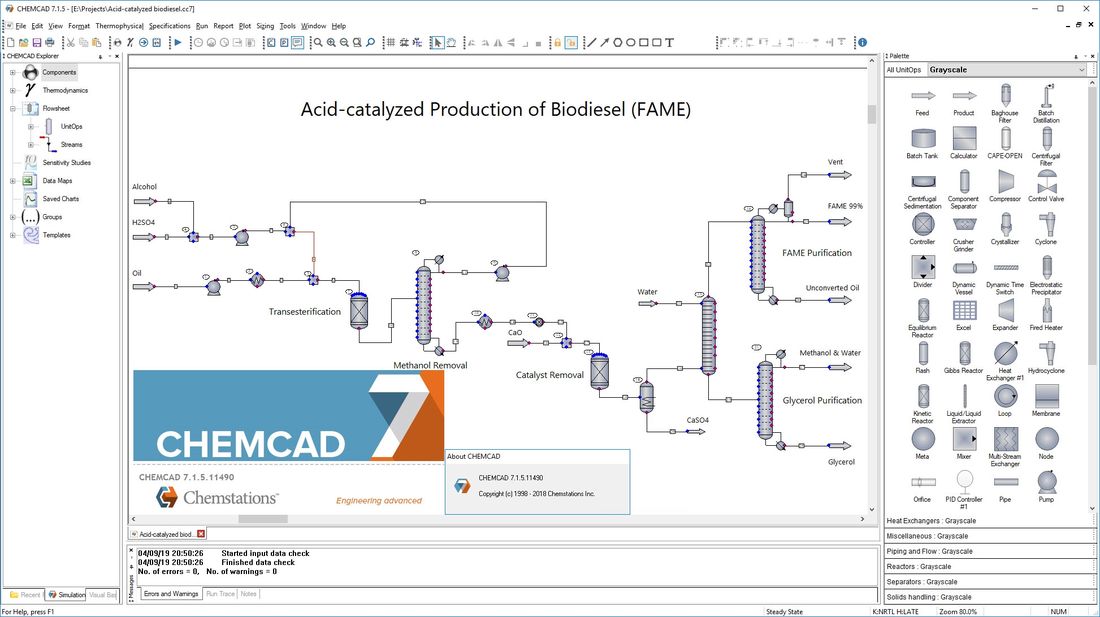Expand Reactors : Grayscale palette group

pyautogui.click(x=988, y=567)
